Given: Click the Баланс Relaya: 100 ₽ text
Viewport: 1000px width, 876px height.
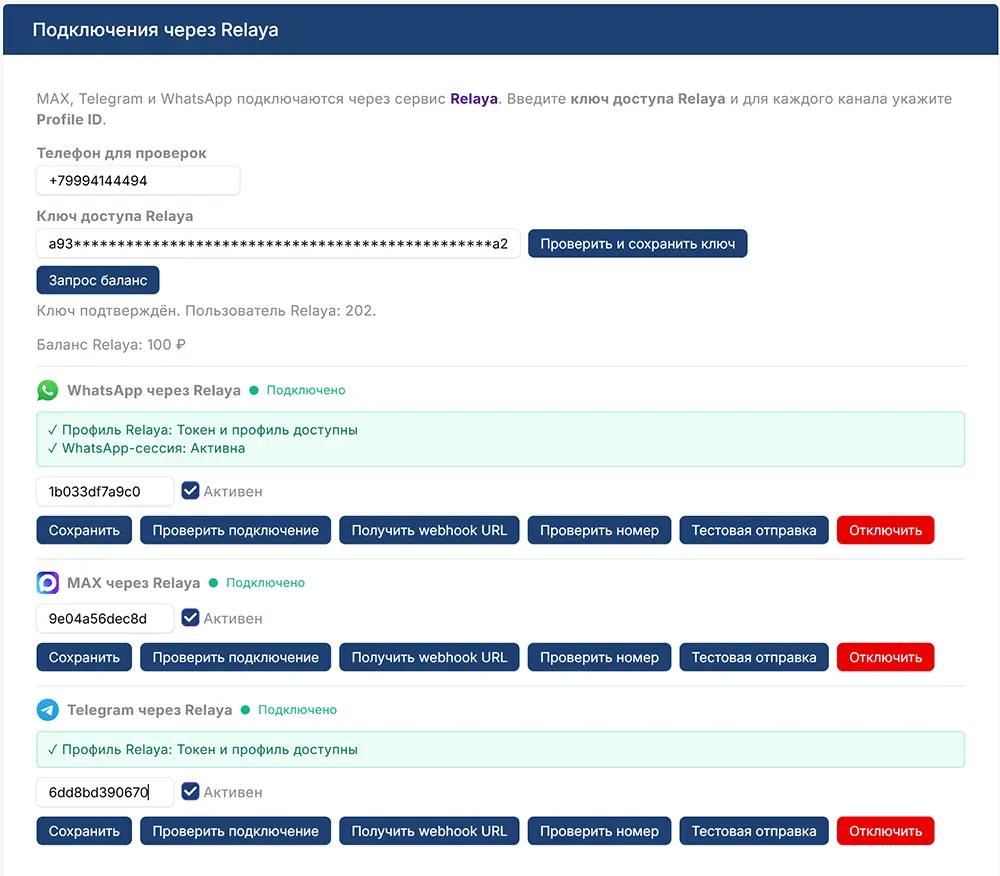Looking at the screenshot, I should pos(111,345).
